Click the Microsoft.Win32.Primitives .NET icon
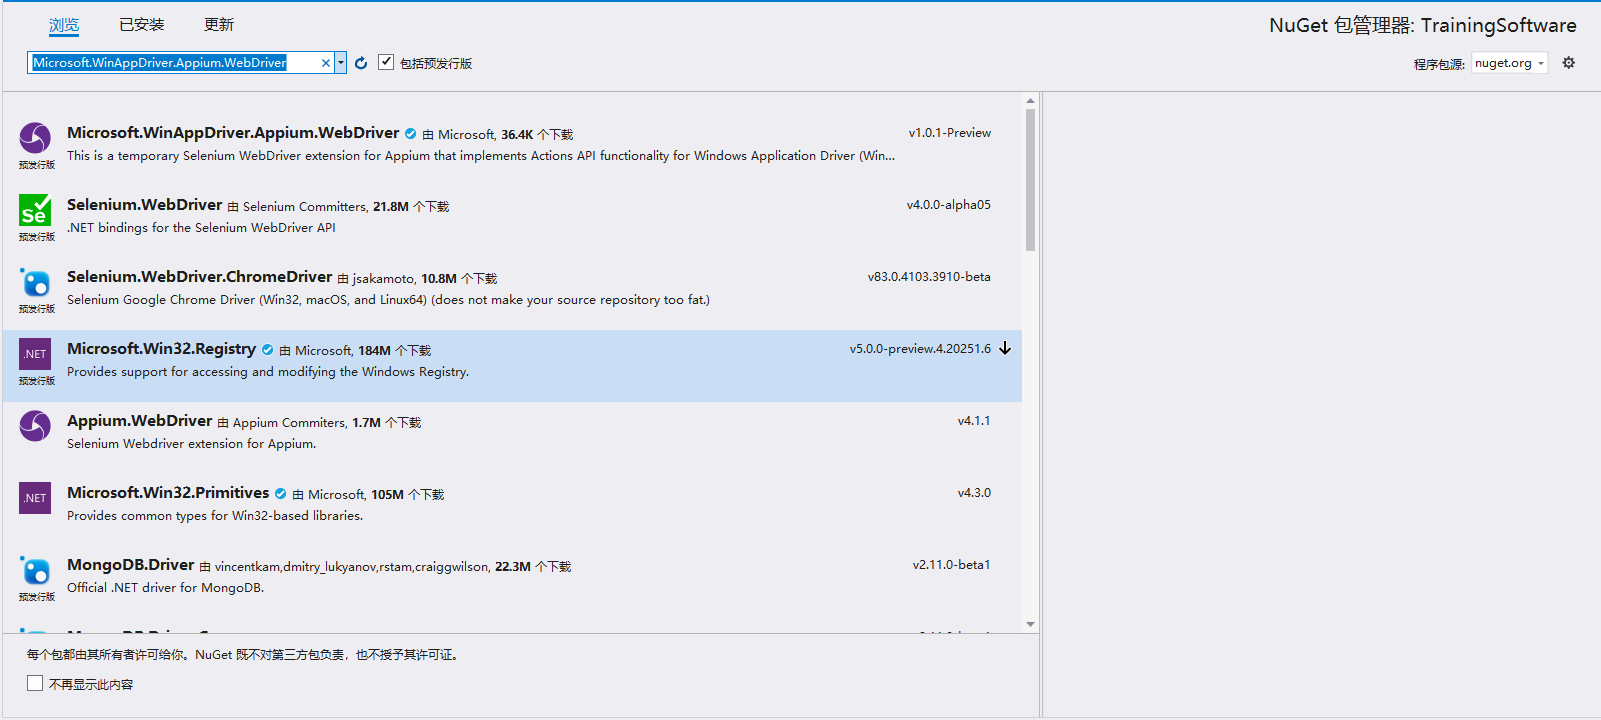Image resolution: width=1601 pixels, height=720 pixels. click(35, 498)
